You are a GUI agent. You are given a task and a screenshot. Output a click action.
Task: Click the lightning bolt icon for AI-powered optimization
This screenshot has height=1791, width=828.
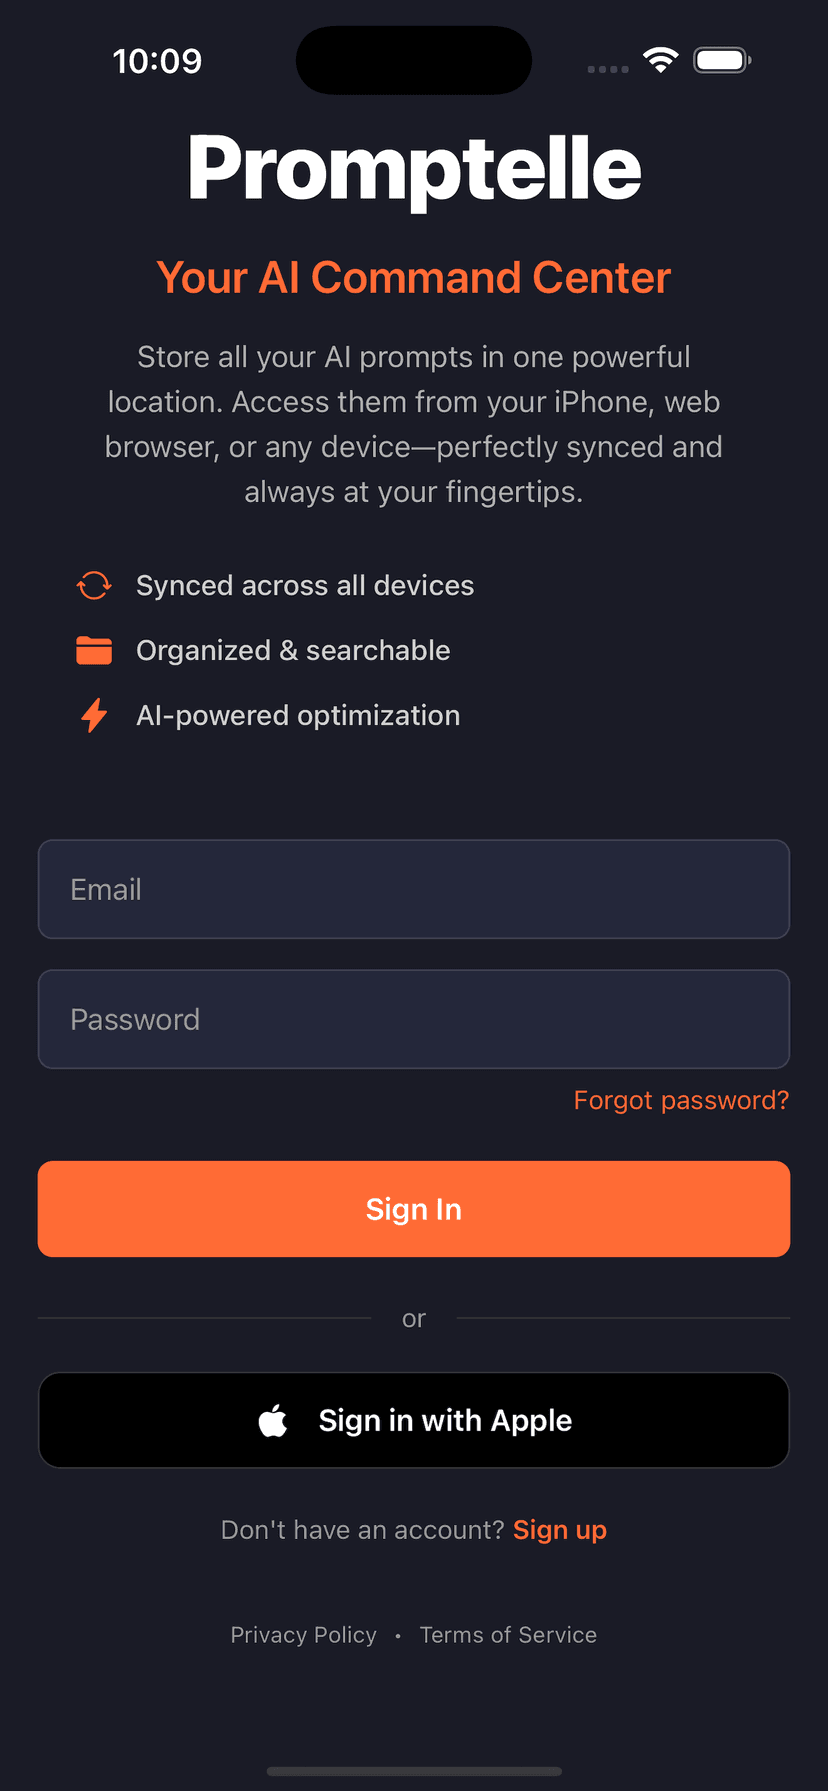[x=93, y=715]
